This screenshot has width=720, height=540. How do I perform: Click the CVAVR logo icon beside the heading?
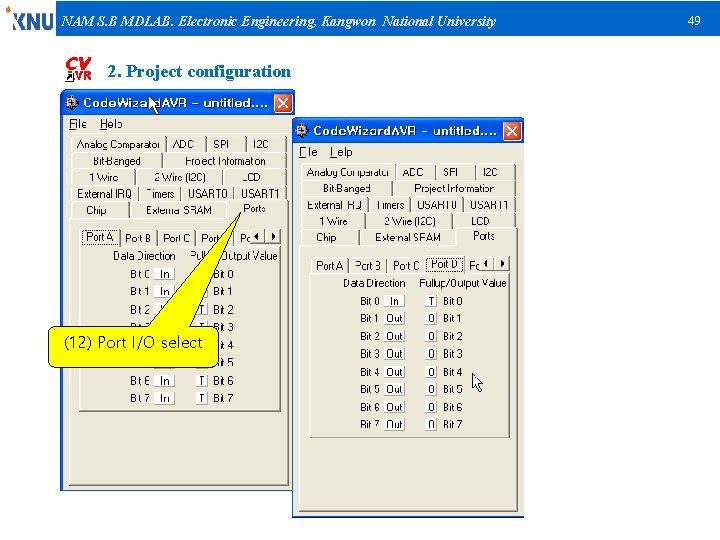[x=79, y=69]
